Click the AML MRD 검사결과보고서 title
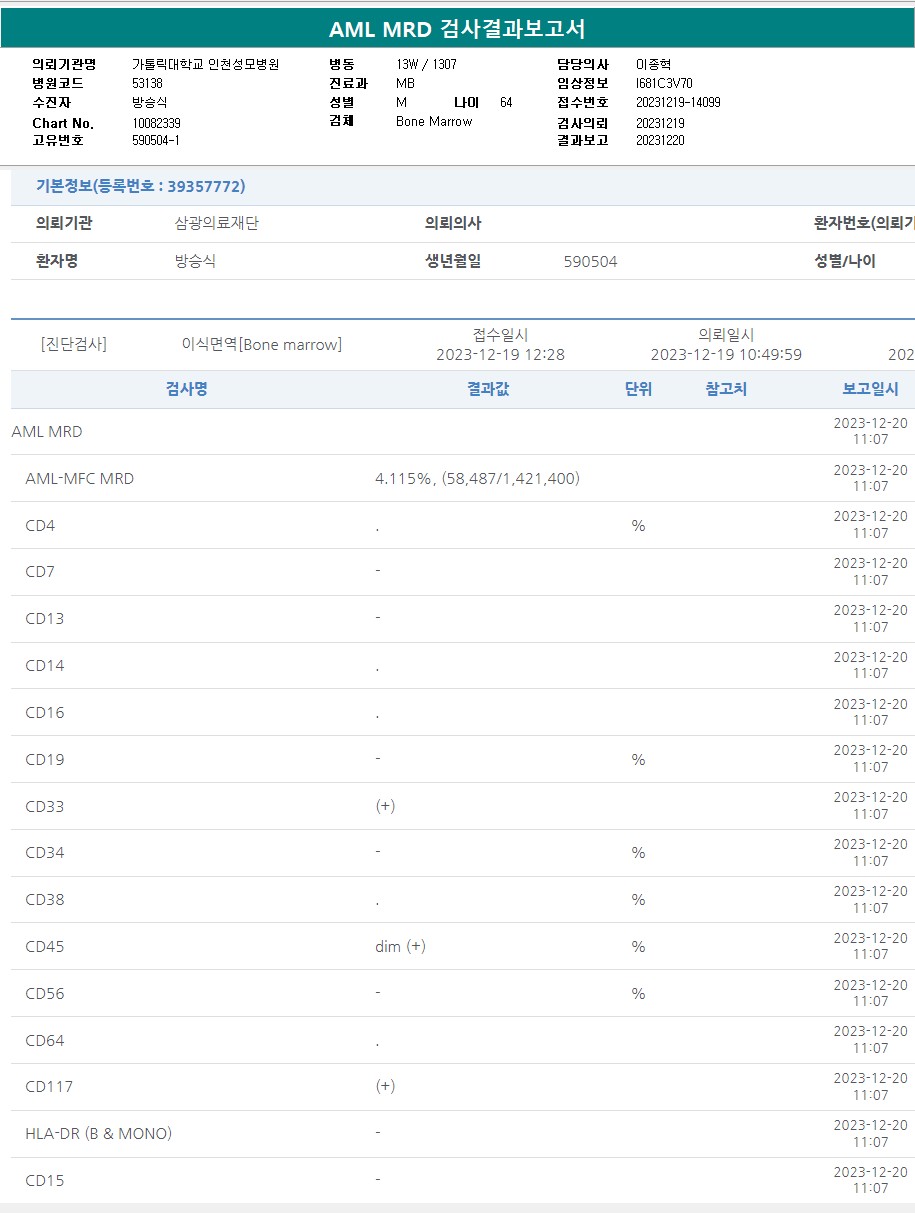This screenshot has width=915, height=1213. [457, 29]
